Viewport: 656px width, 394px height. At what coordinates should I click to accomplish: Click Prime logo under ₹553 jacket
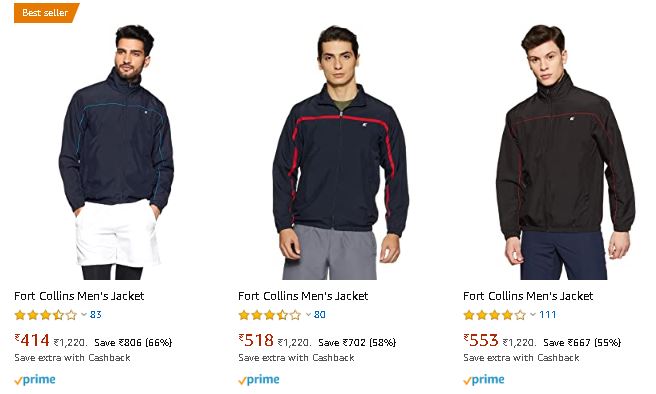pyautogui.click(x=484, y=380)
